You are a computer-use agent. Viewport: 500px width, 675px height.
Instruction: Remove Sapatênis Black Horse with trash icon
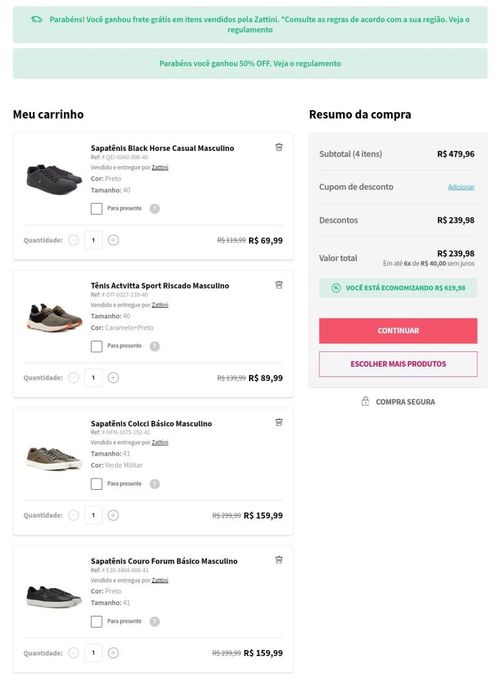279,147
